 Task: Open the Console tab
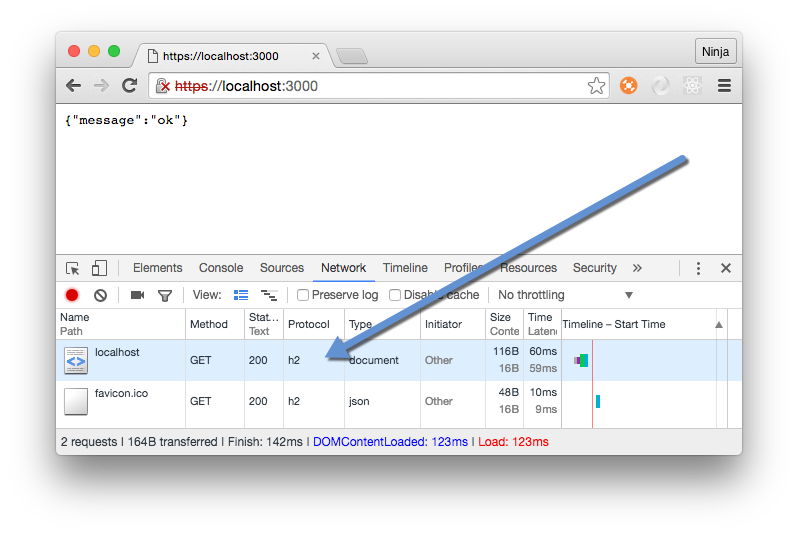point(221,268)
